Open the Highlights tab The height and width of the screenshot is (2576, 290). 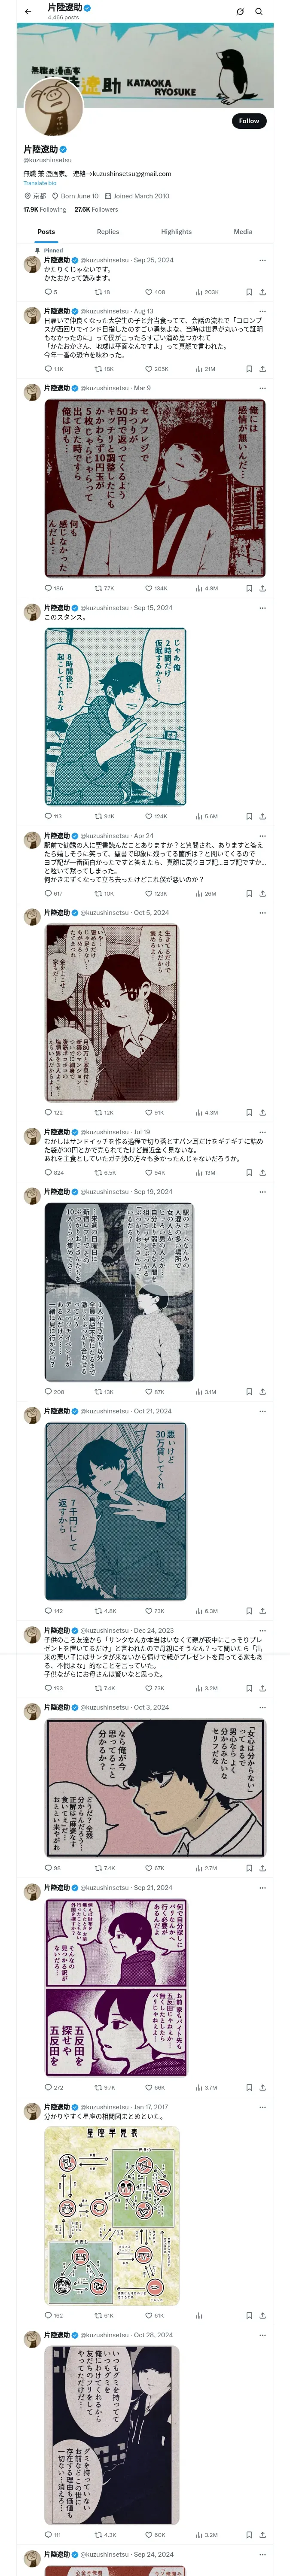click(176, 231)
